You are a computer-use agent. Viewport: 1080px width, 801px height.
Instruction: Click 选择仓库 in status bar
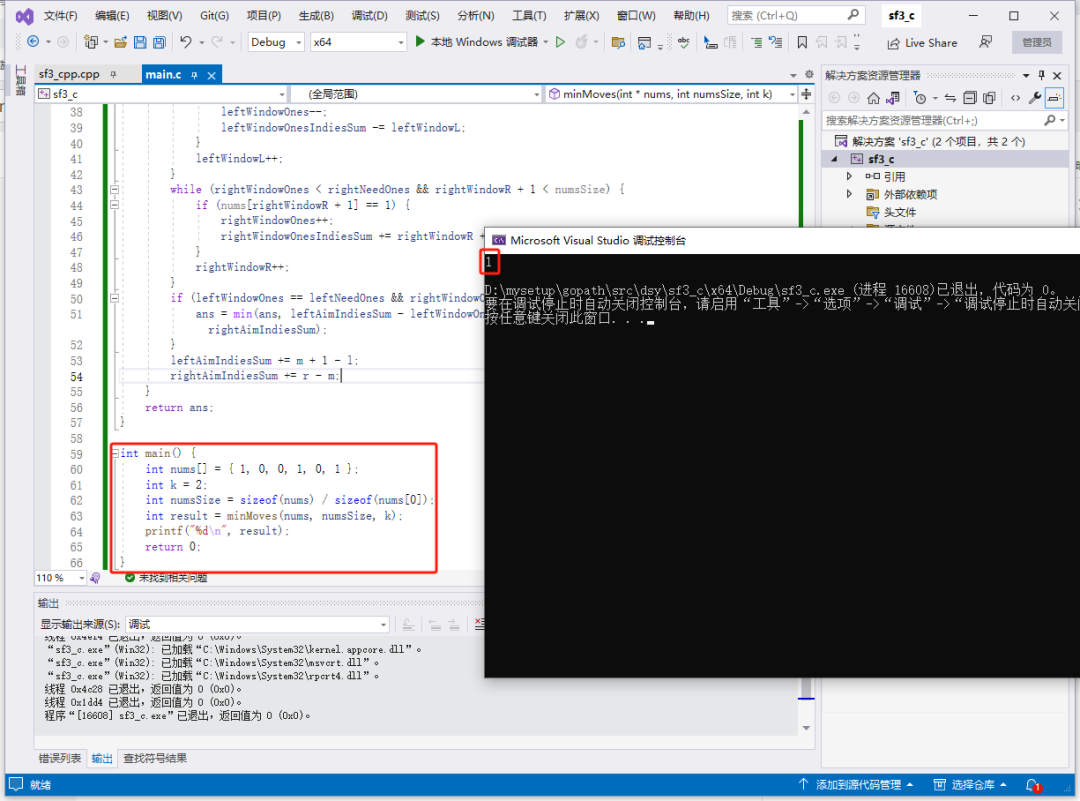(970, 784)
